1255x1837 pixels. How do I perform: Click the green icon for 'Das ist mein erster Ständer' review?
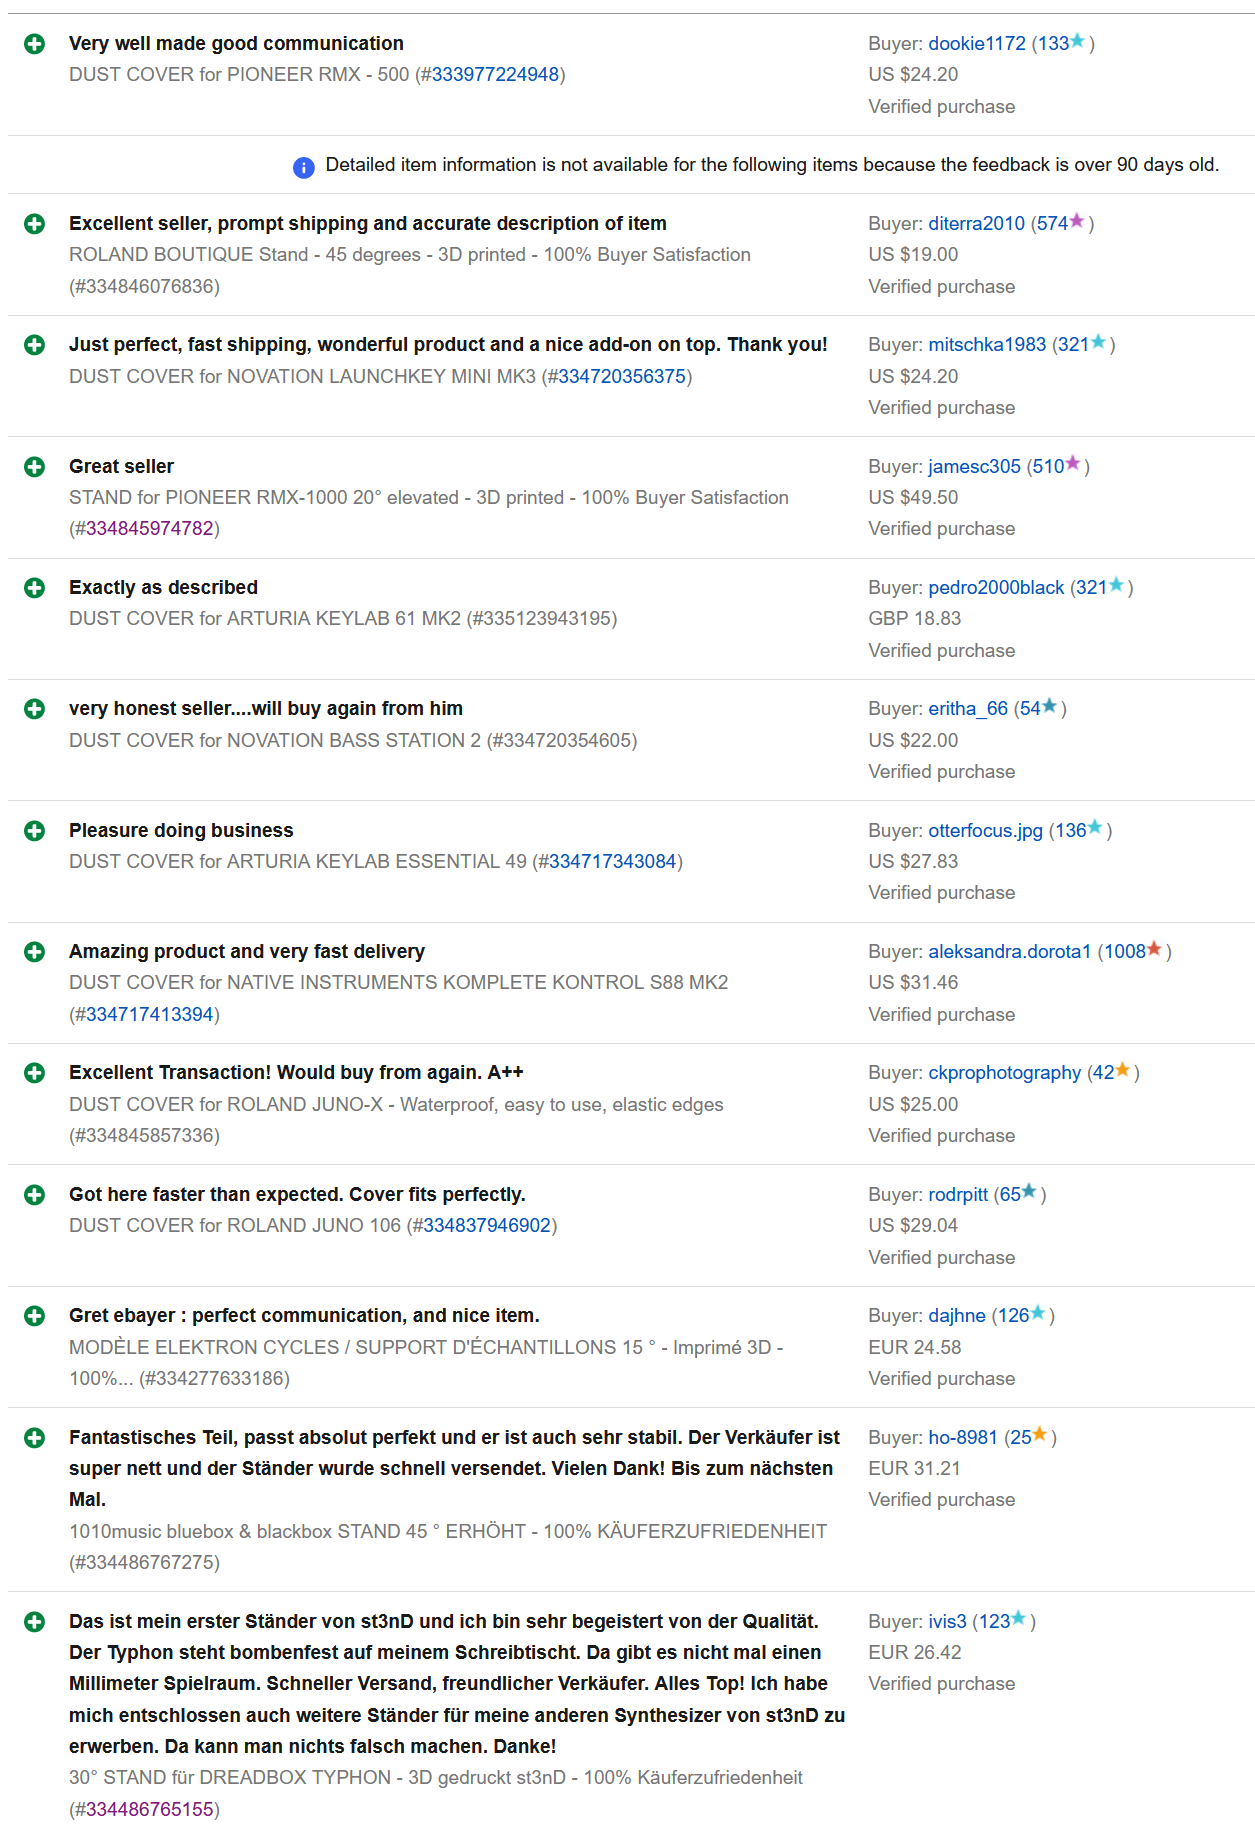coord(35,1622)
